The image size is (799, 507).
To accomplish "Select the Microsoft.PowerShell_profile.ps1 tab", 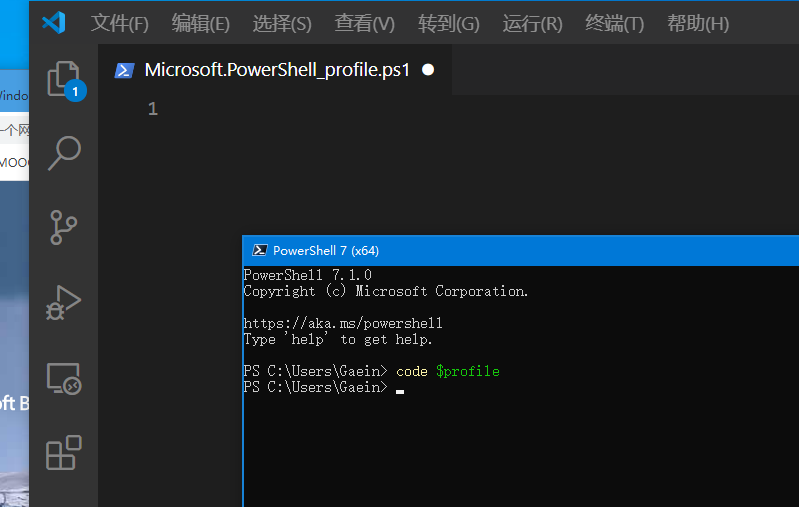I will pos(275,70).
